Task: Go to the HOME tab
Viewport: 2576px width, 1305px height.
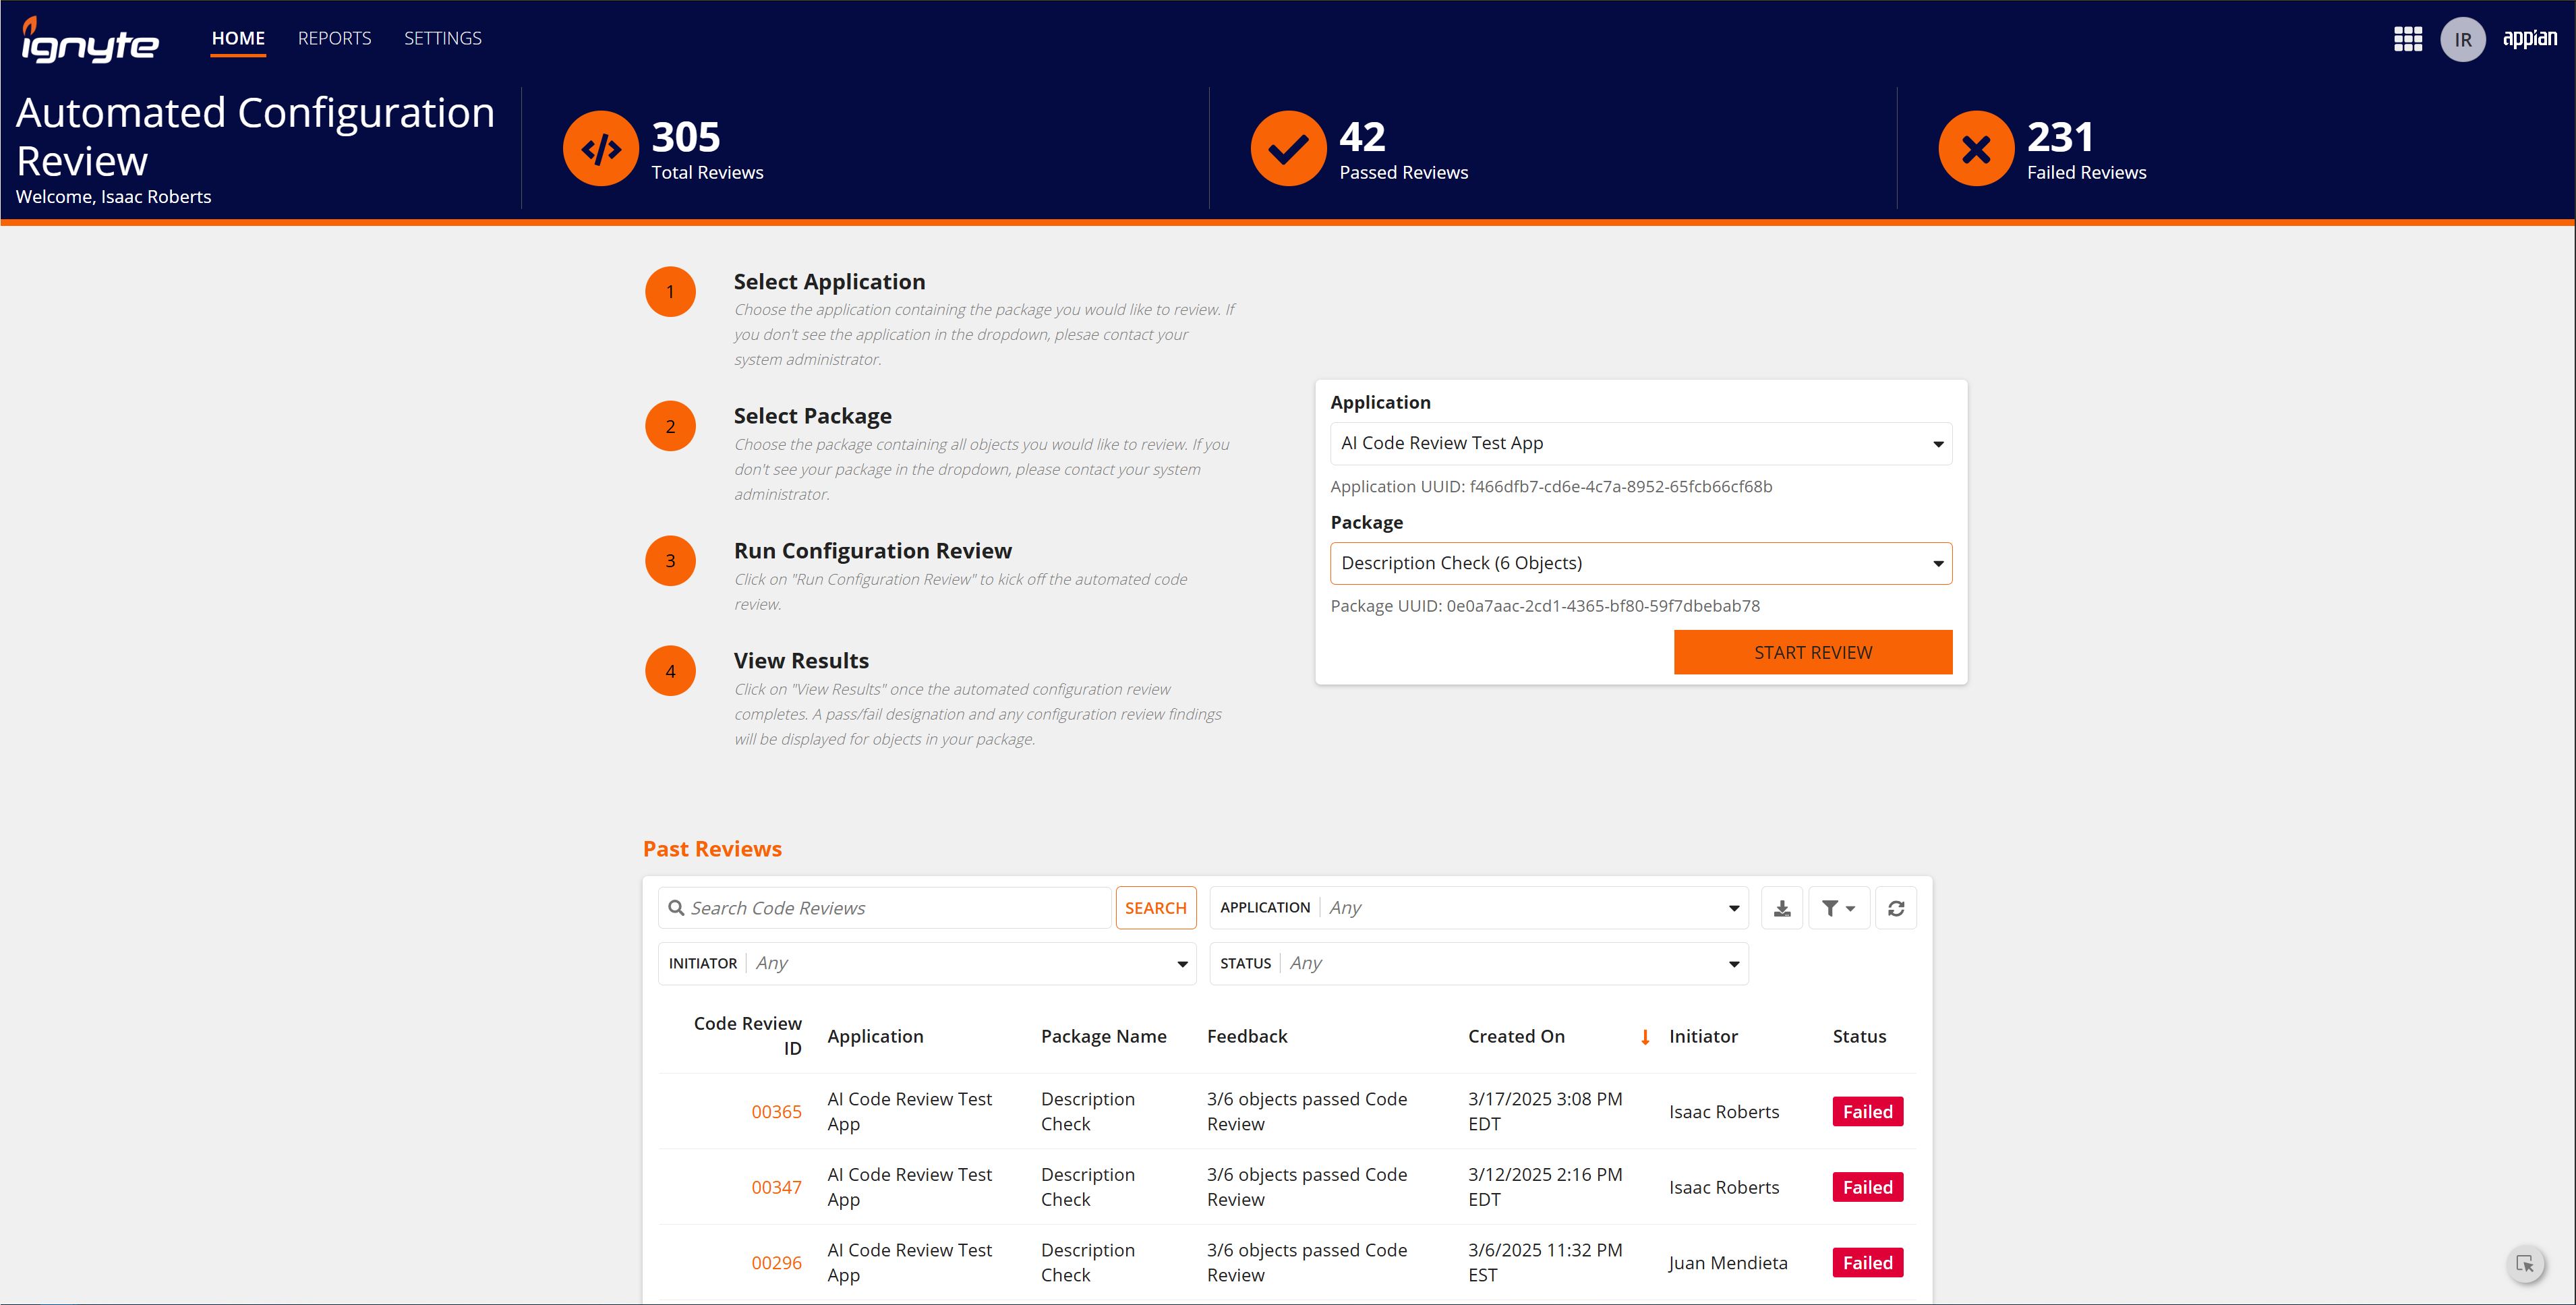Action: pyautogui.click(x=238, y=38)
